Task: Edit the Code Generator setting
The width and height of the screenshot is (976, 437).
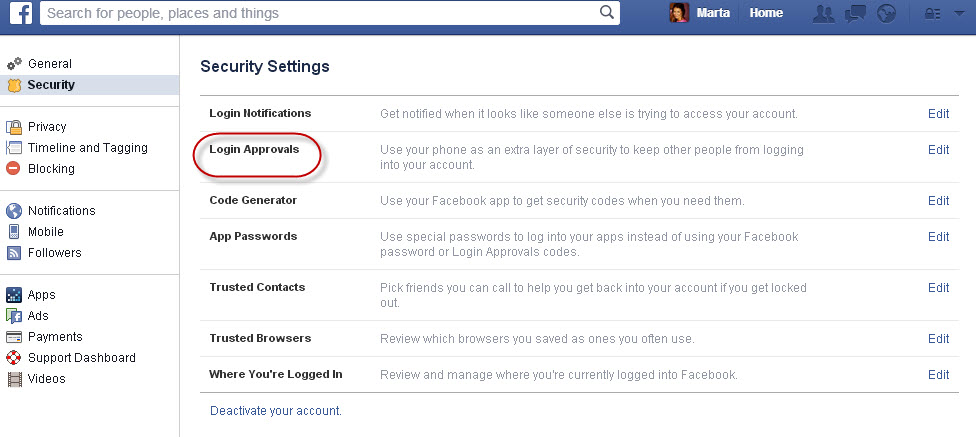Action: click(x=938, y=200)
